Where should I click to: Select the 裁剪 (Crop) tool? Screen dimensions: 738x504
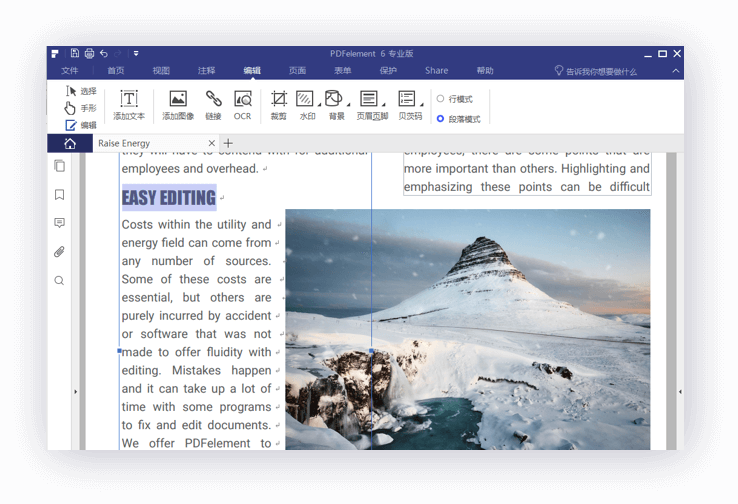(x=279, y=105)
